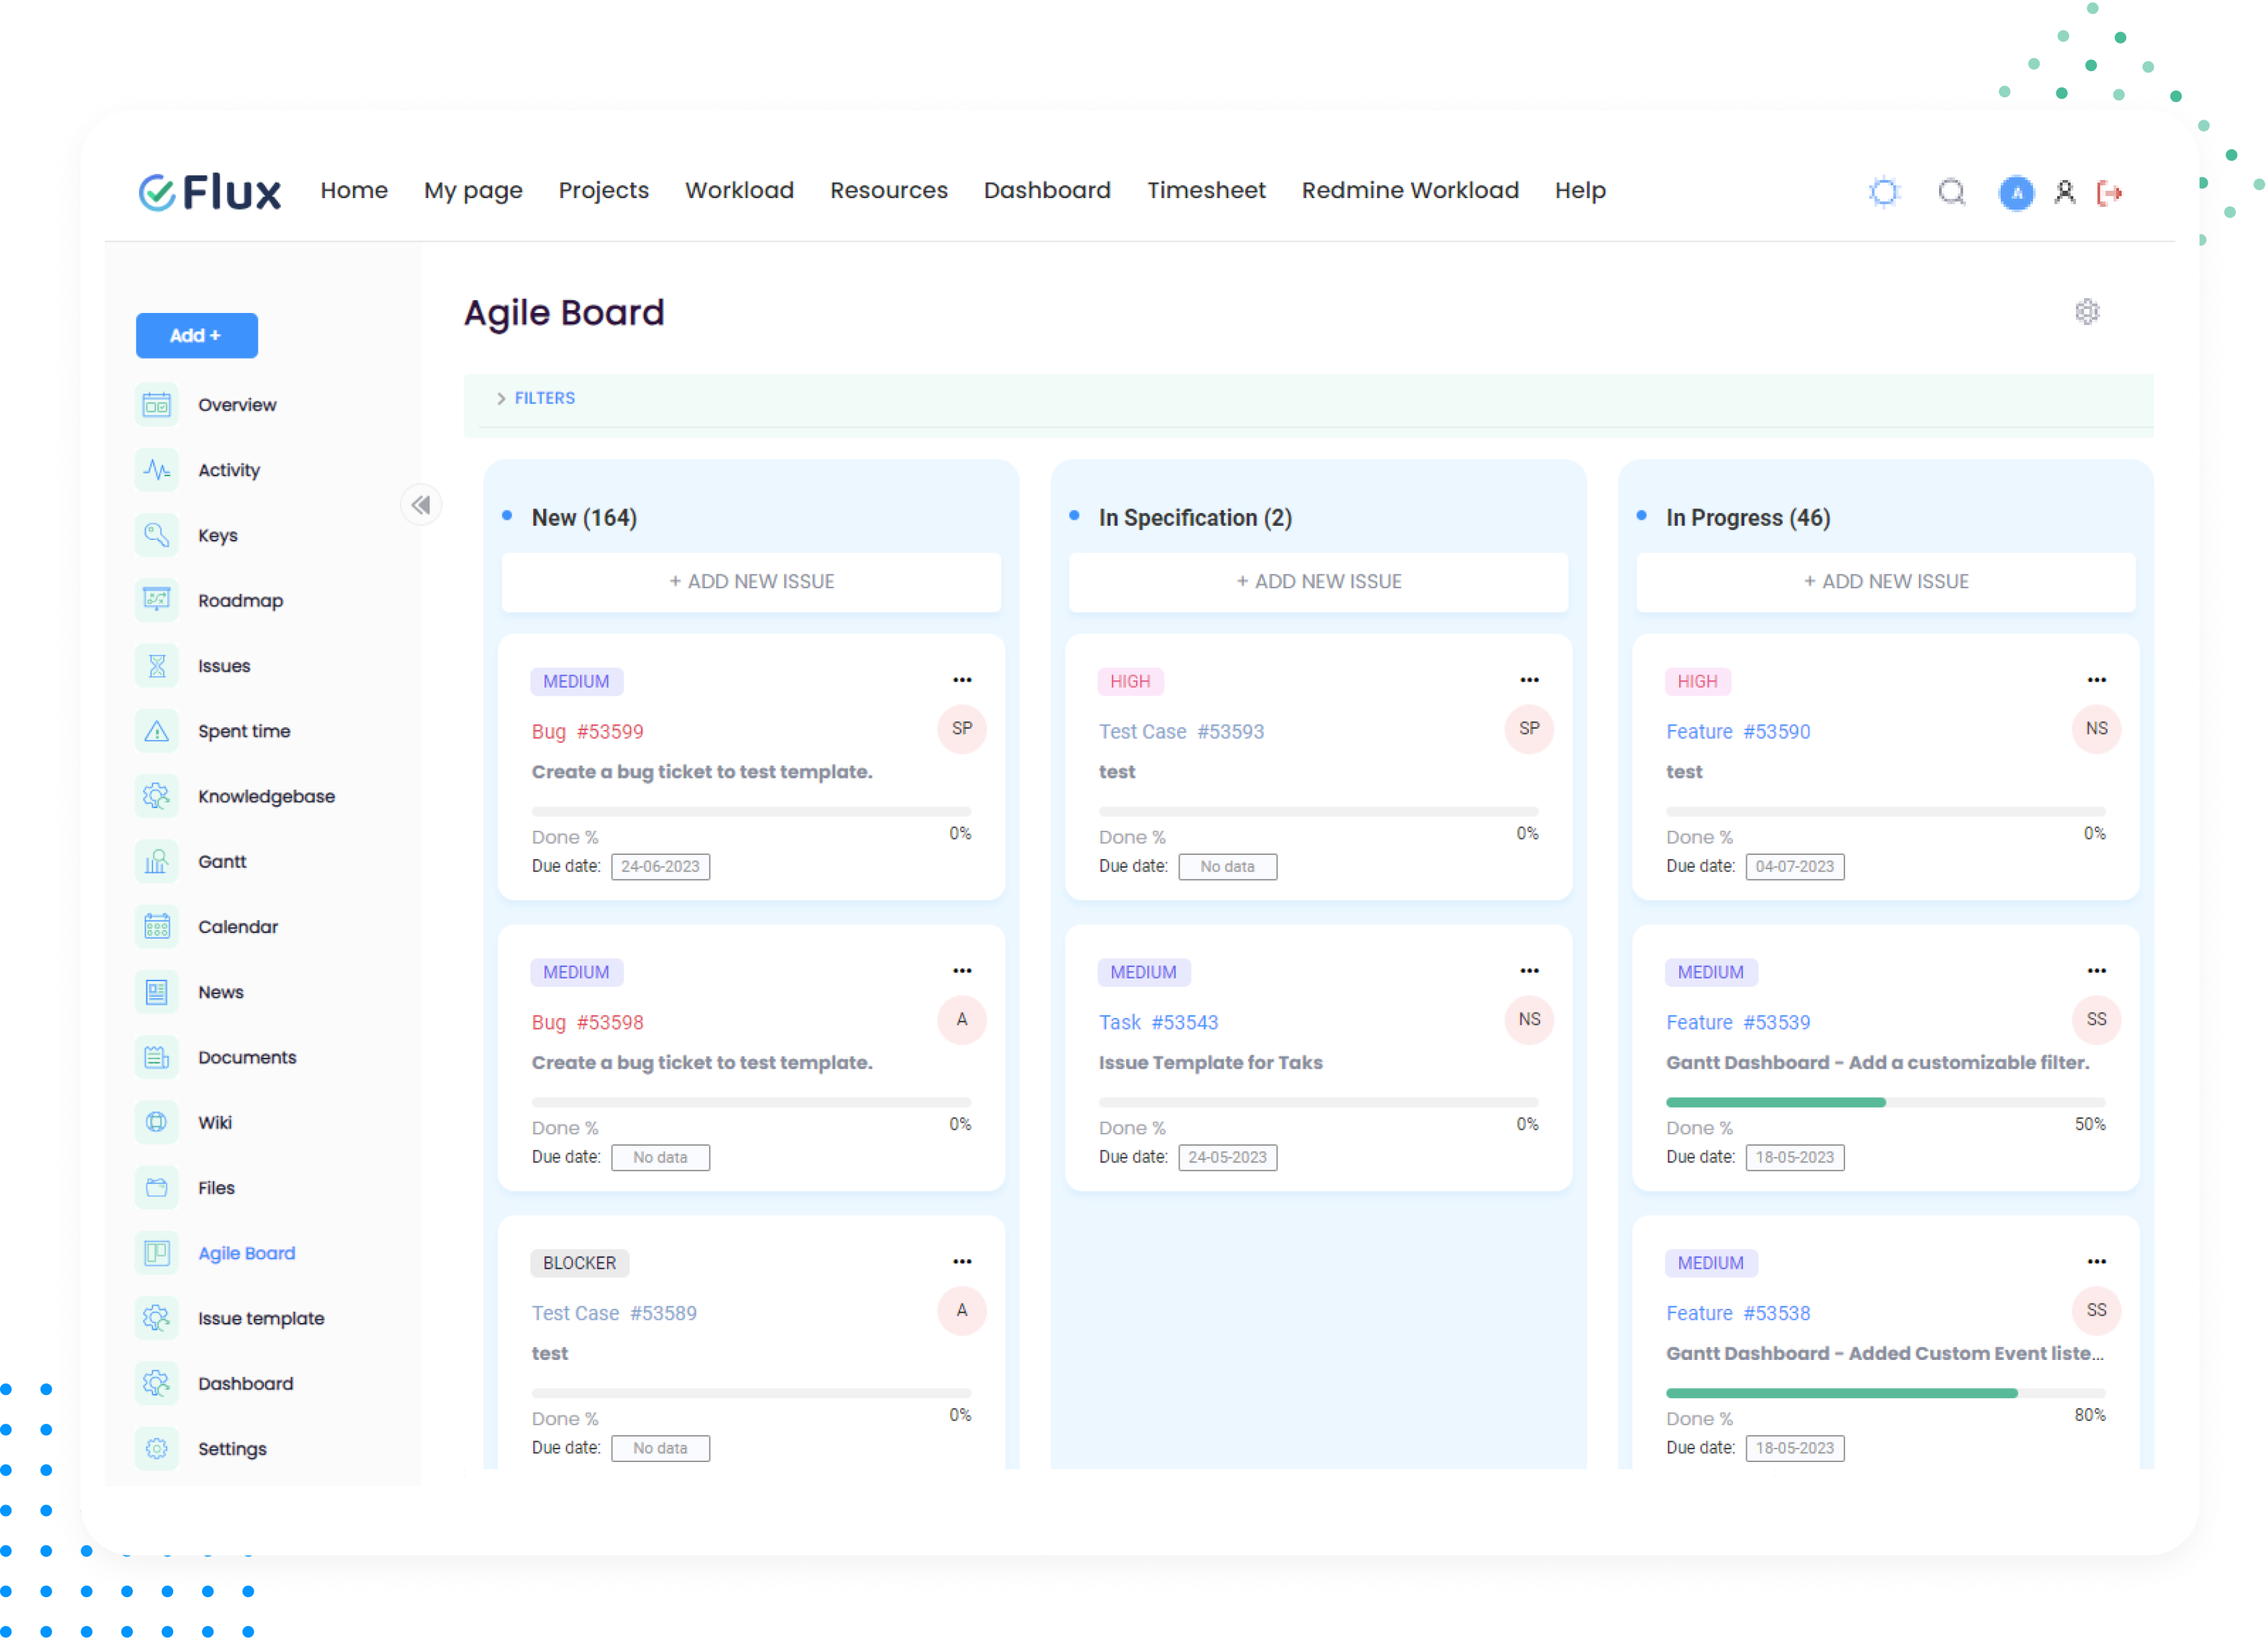Viewport: 2268px width, 1638px height.
Task: Open Agile Board settings gear icon
Action: coord(2087,312)
